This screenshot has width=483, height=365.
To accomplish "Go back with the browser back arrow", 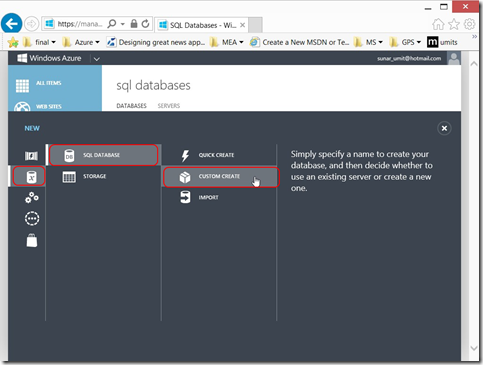I will point(12,24).
